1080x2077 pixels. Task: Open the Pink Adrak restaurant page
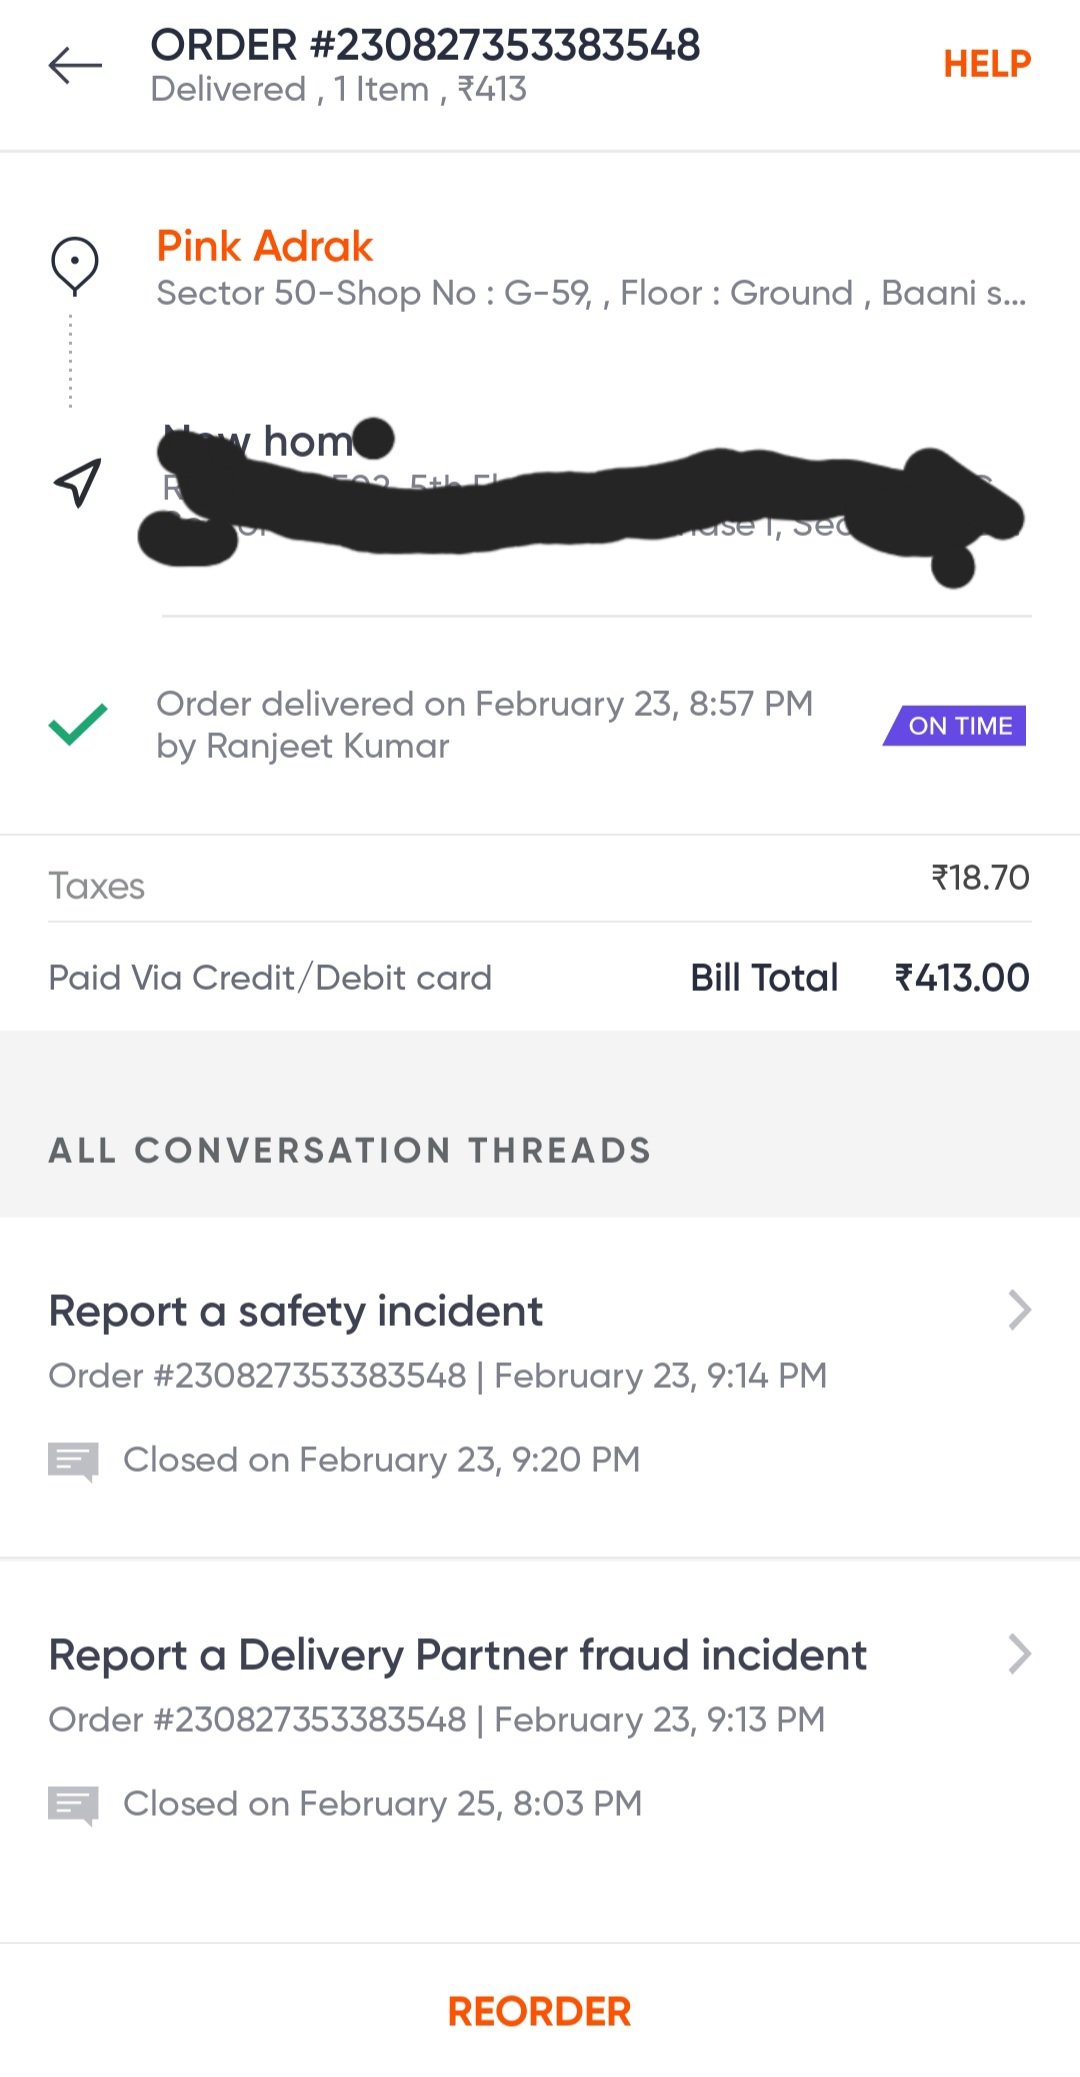pyautogui.click(x=265, y=246)
